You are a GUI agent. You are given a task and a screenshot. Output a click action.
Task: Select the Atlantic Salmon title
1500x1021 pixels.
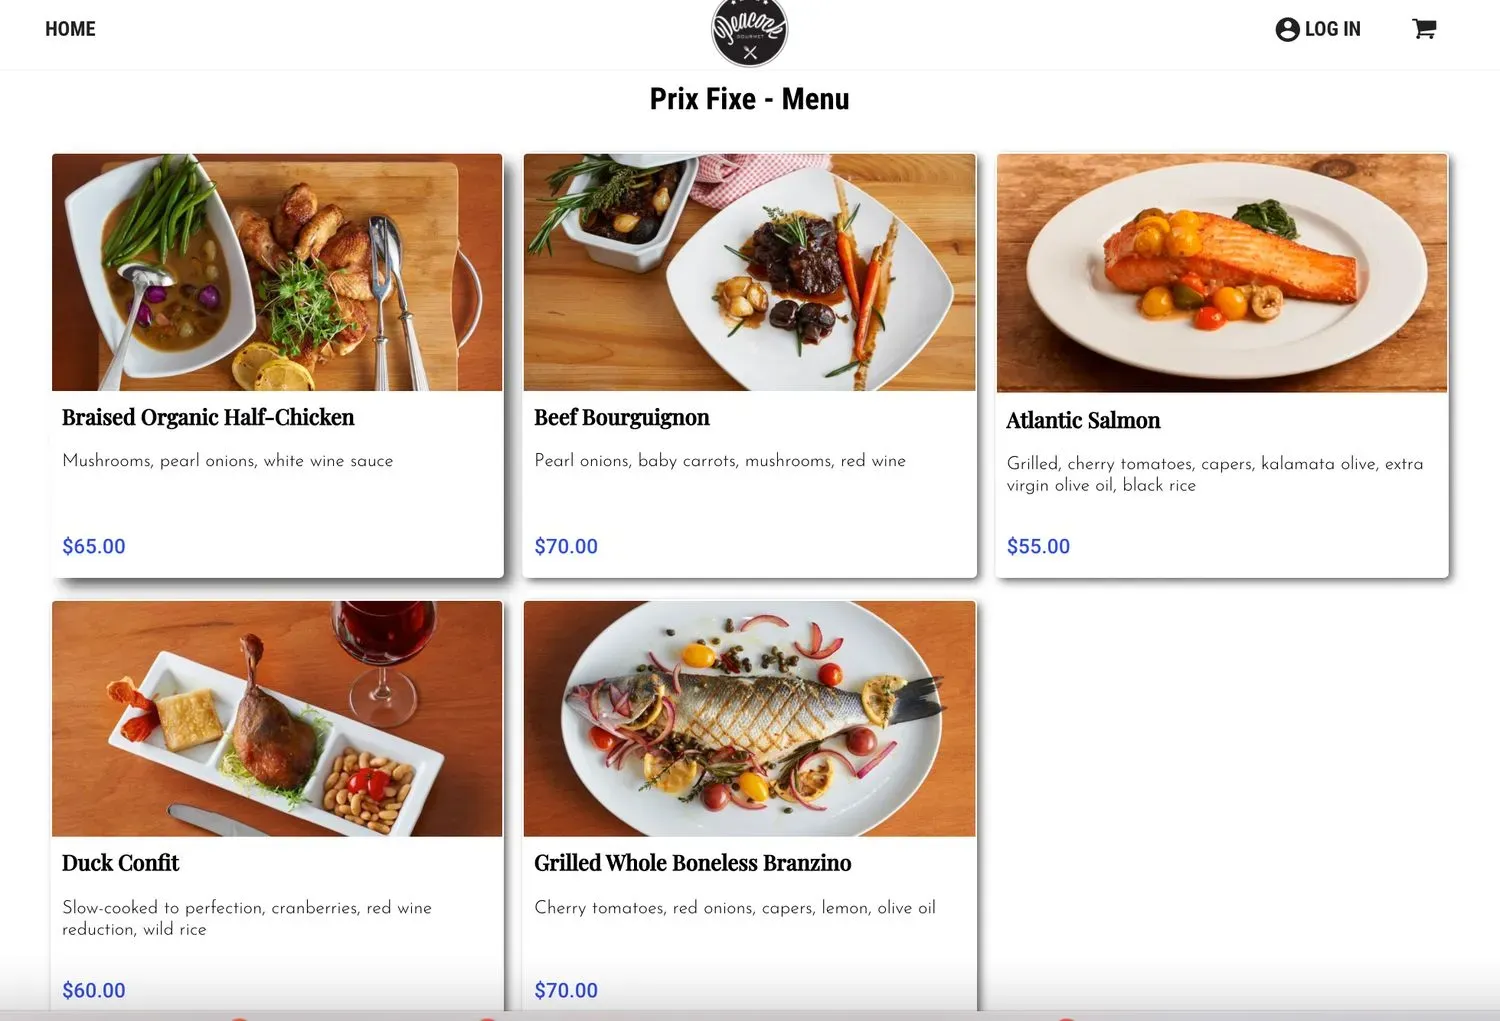(1083, 421)
